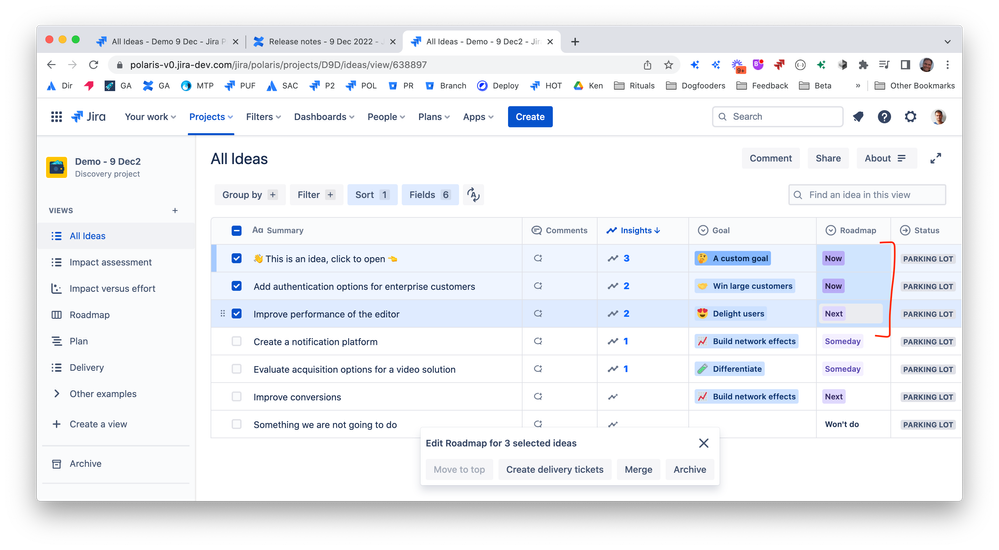Check 'Evaluate acquisition options' row checkbox
The width and height of the screenshot is (999, 550).
[x=236, y=369]
